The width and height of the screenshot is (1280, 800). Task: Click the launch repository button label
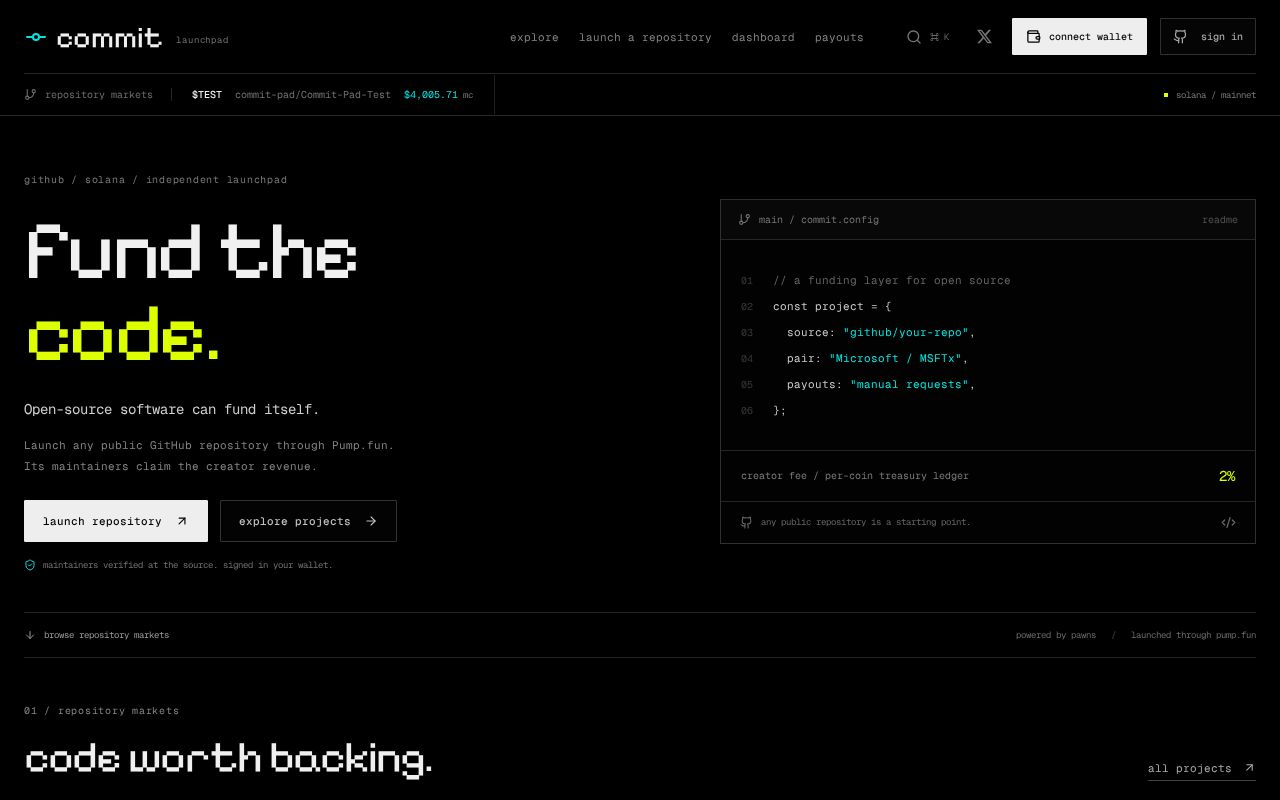point(102,521)
